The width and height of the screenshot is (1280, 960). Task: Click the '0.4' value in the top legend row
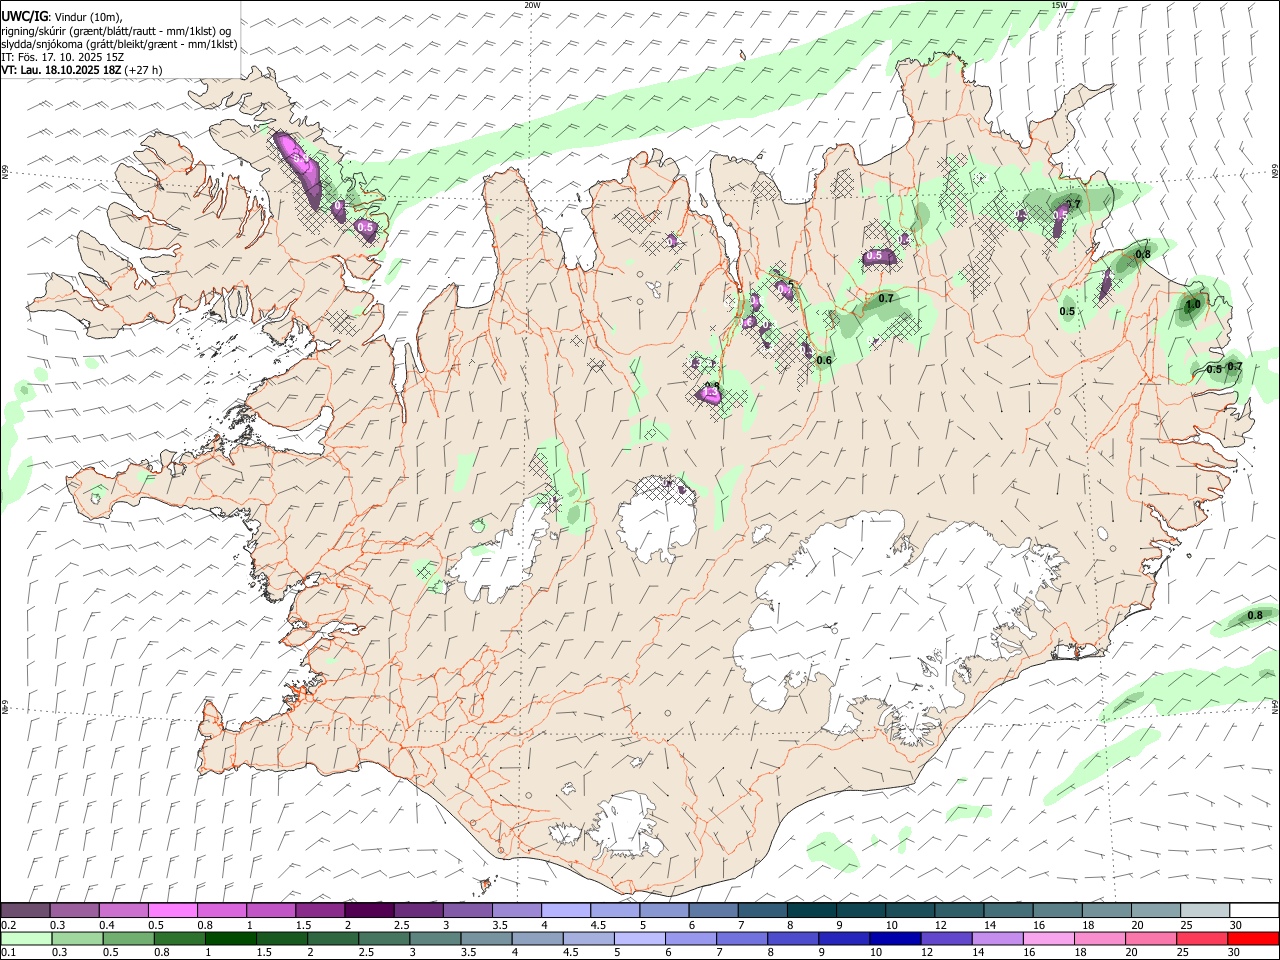click(x=107, y=925)
